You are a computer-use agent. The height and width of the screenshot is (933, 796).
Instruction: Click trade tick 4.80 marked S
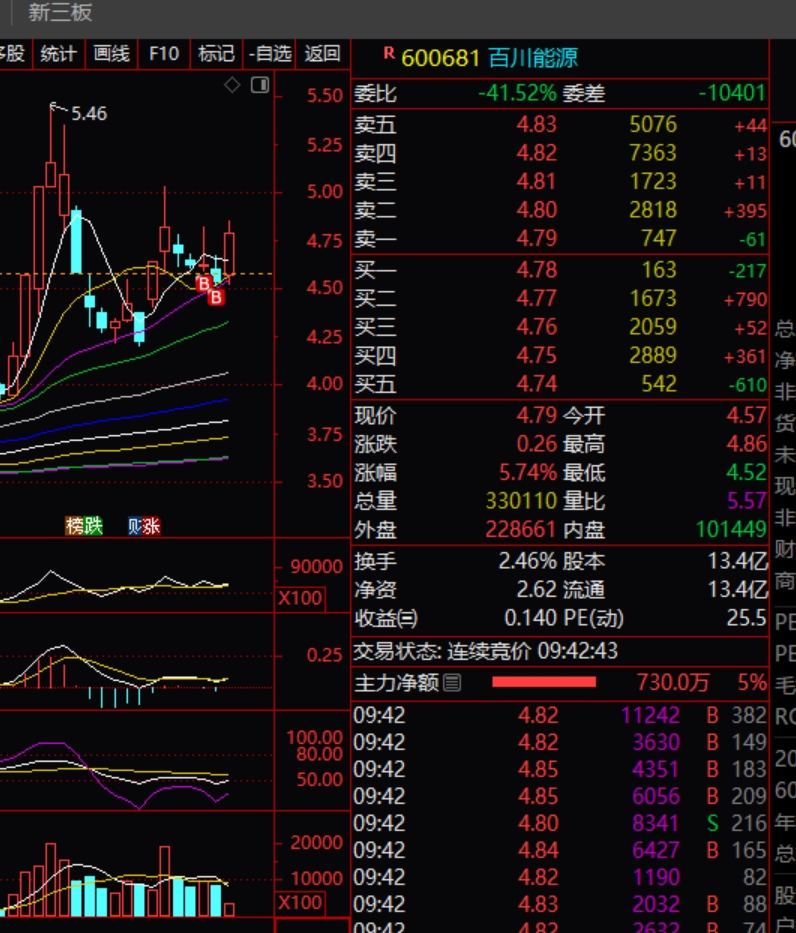coord(560,824)
